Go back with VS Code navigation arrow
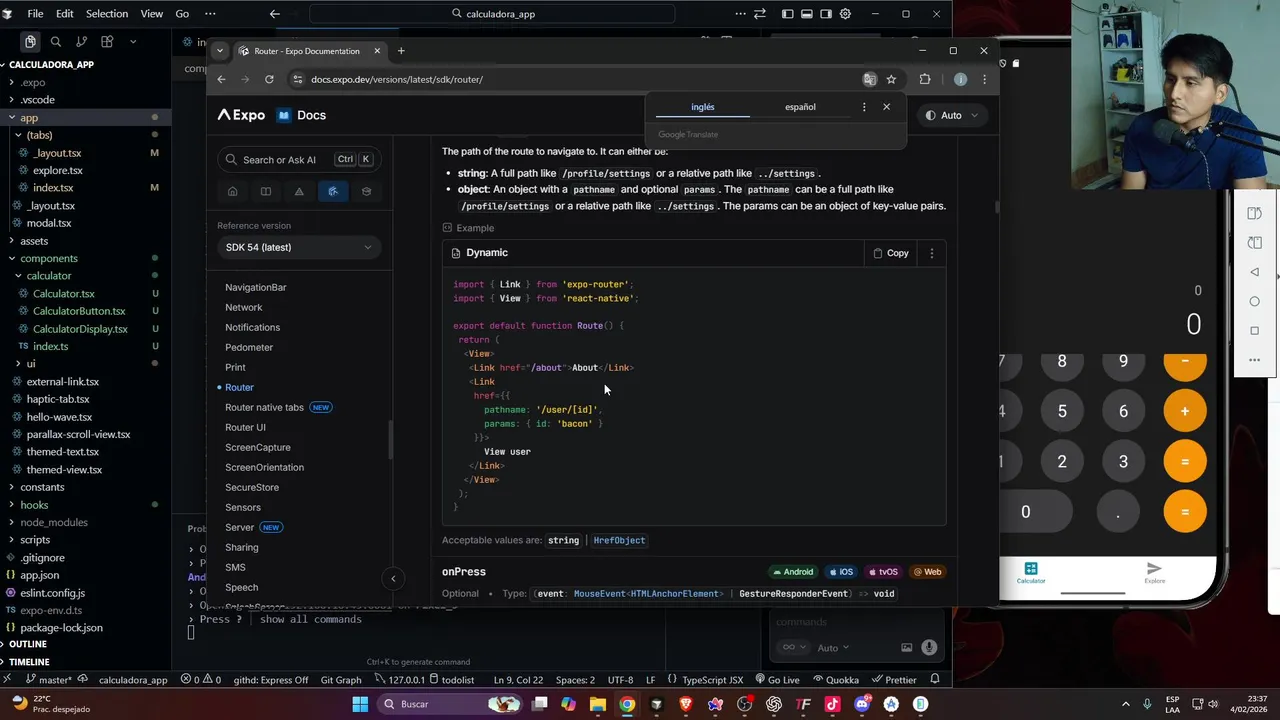Viewport: 1280px width, 720px height. [275, 14]
